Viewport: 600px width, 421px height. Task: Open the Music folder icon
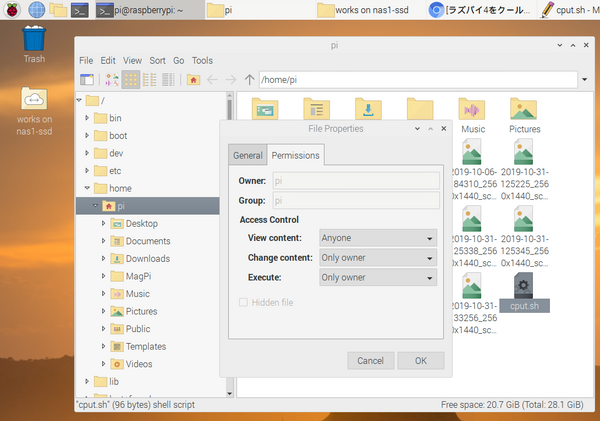[473, 114]
